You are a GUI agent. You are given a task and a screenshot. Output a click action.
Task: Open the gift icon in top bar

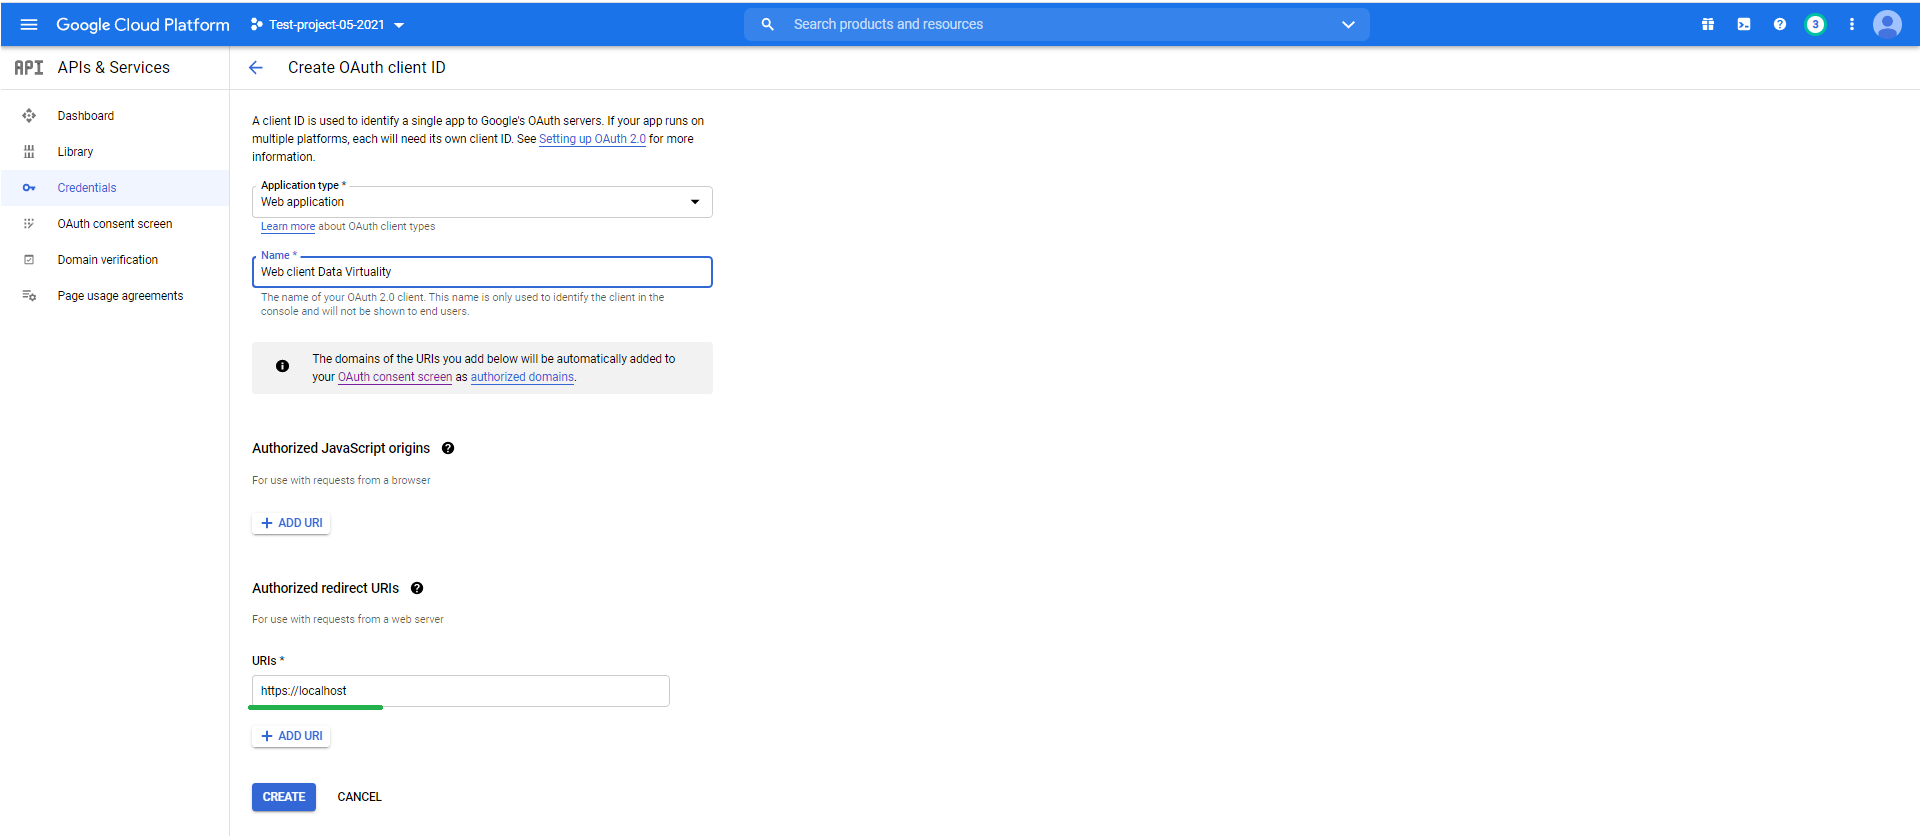coord(1708,25)
